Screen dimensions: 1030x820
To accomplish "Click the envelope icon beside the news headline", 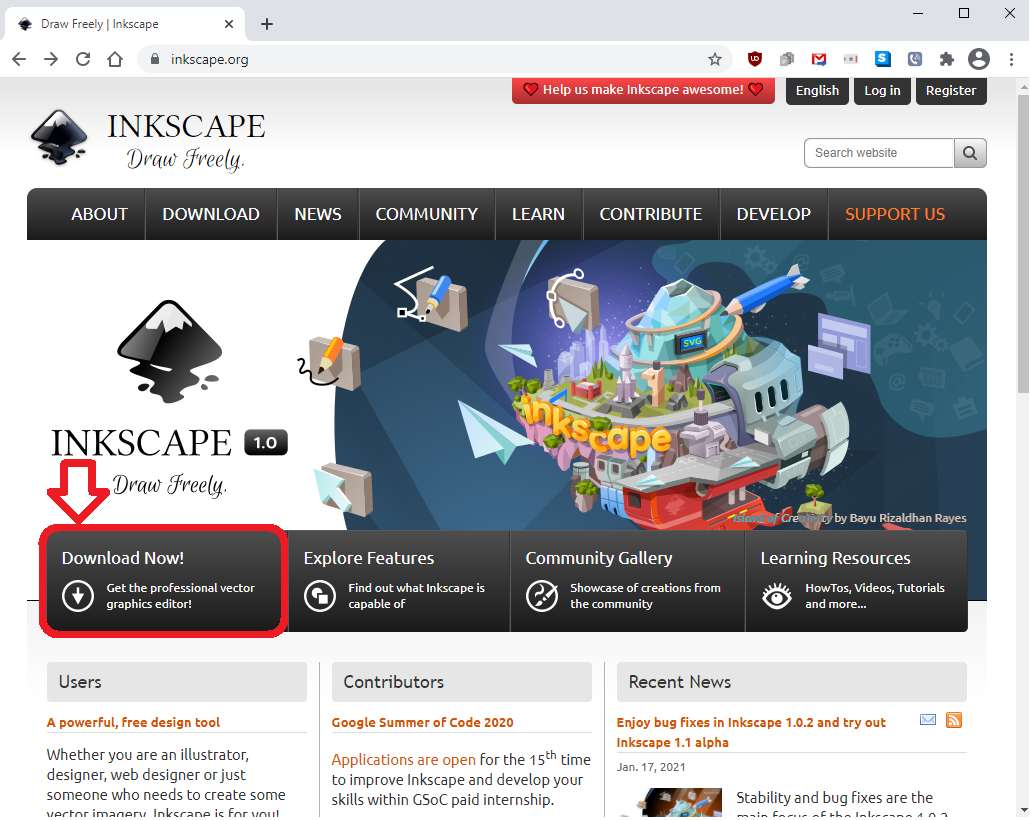I will [x=927, y=719].
